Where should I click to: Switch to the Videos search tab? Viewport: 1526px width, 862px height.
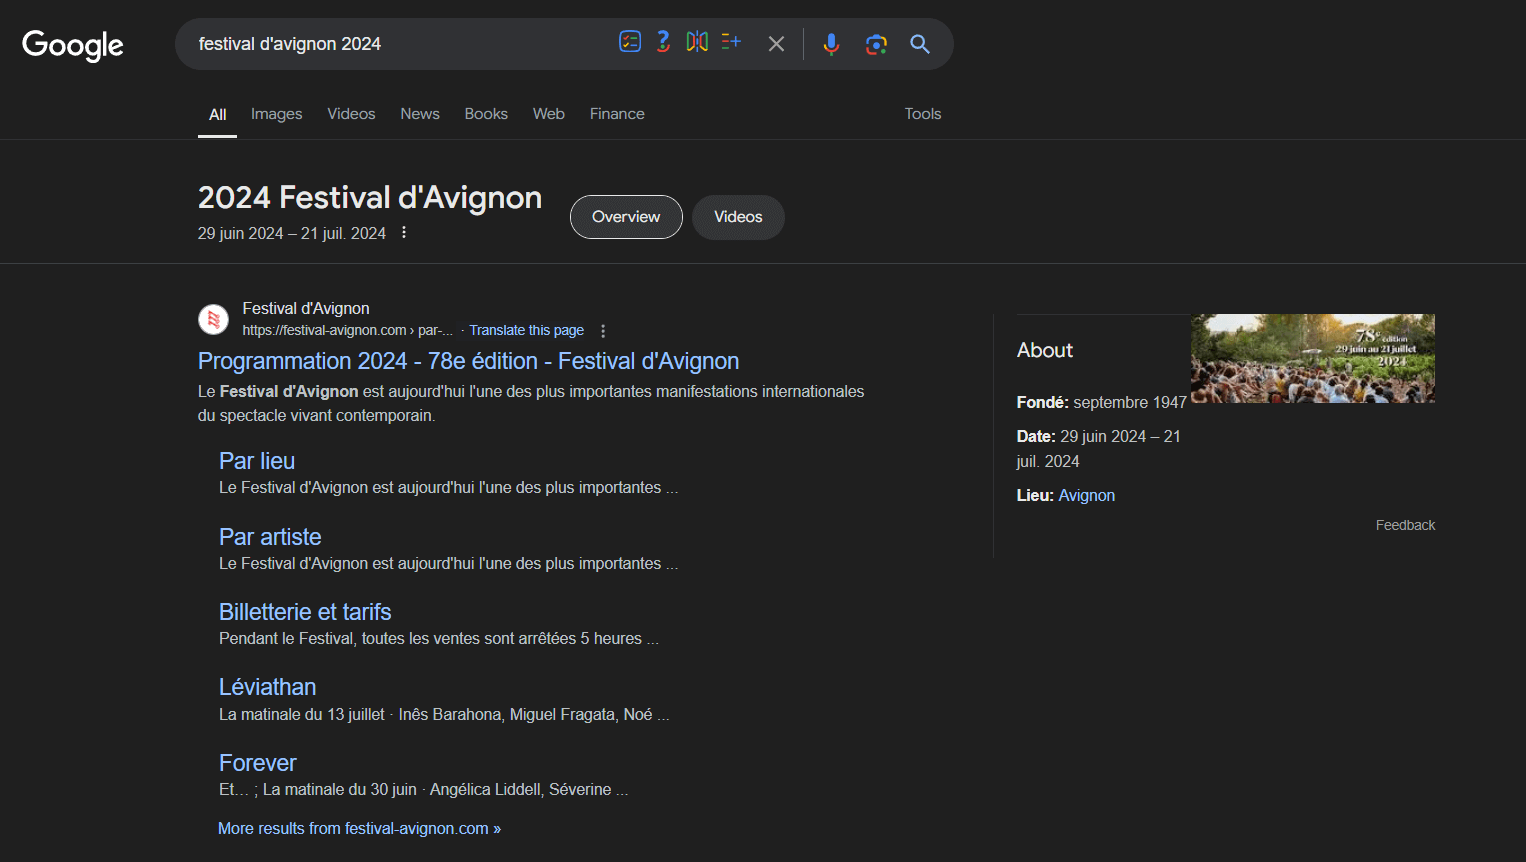tap(352, 114)
